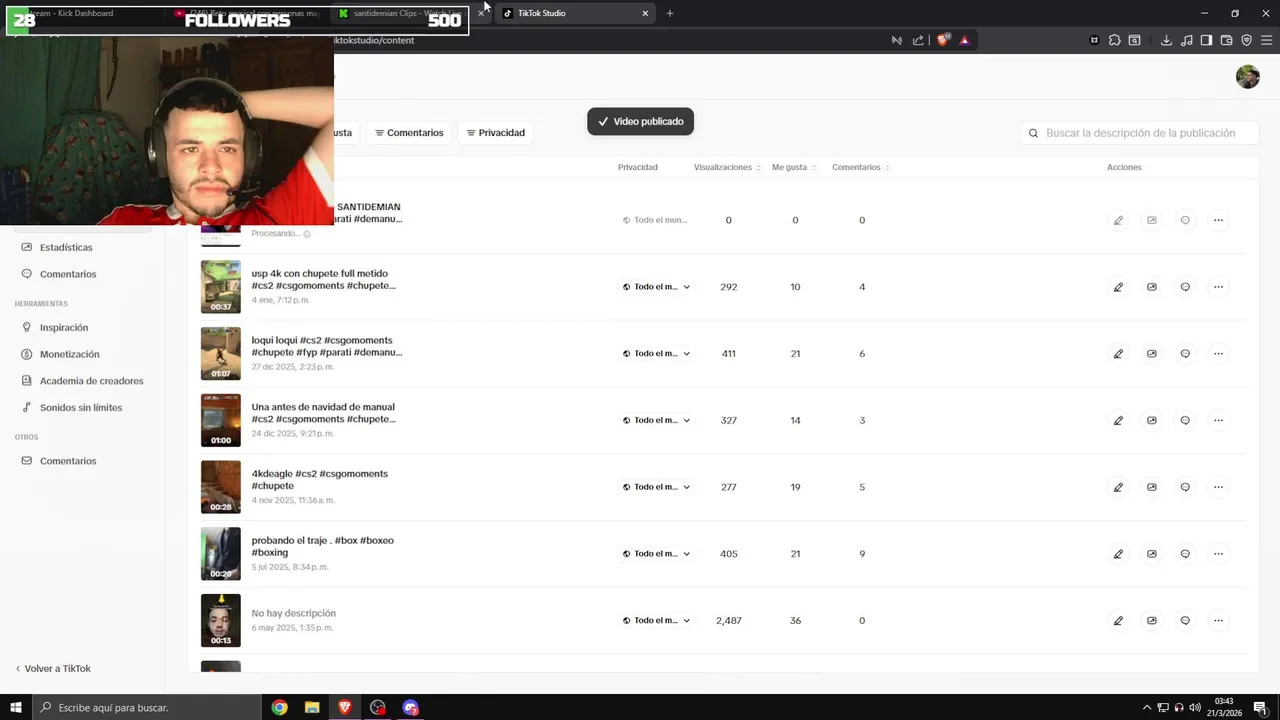Open privacy dropdown for '4kdeagle' video

[656, 487]
